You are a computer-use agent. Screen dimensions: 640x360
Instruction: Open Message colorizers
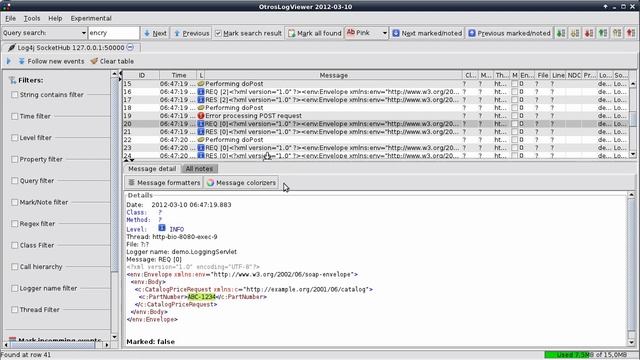point(241,182)
